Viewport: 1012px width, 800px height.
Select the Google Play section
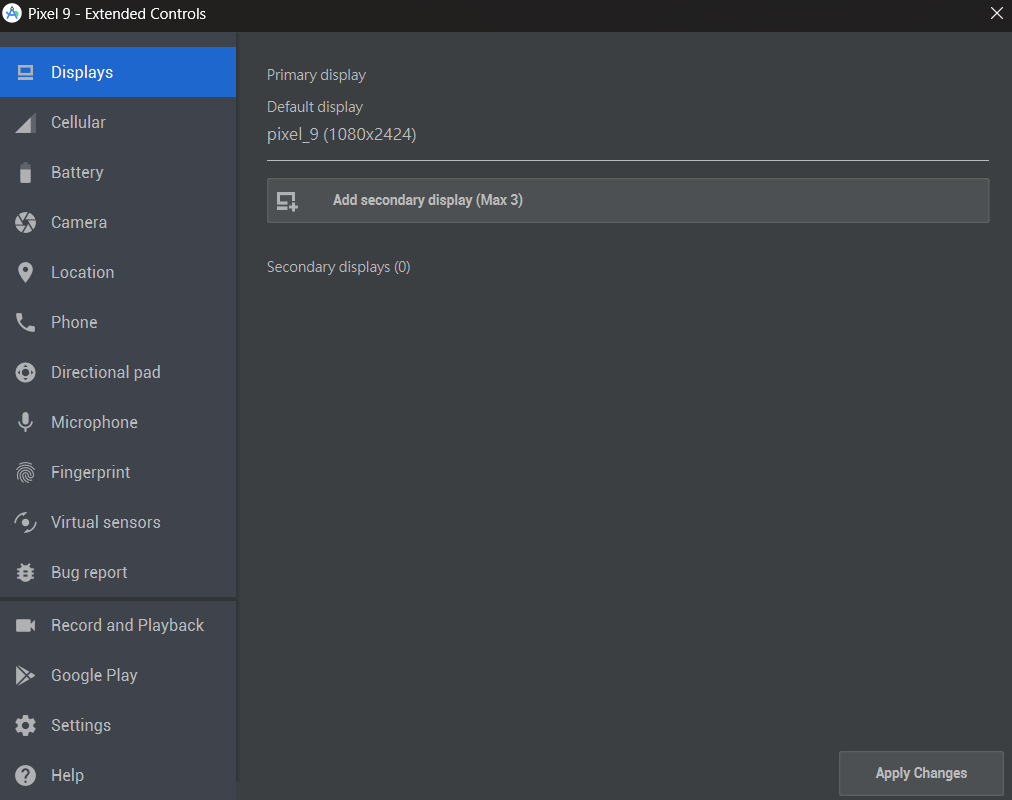click(x=118, y=675)
